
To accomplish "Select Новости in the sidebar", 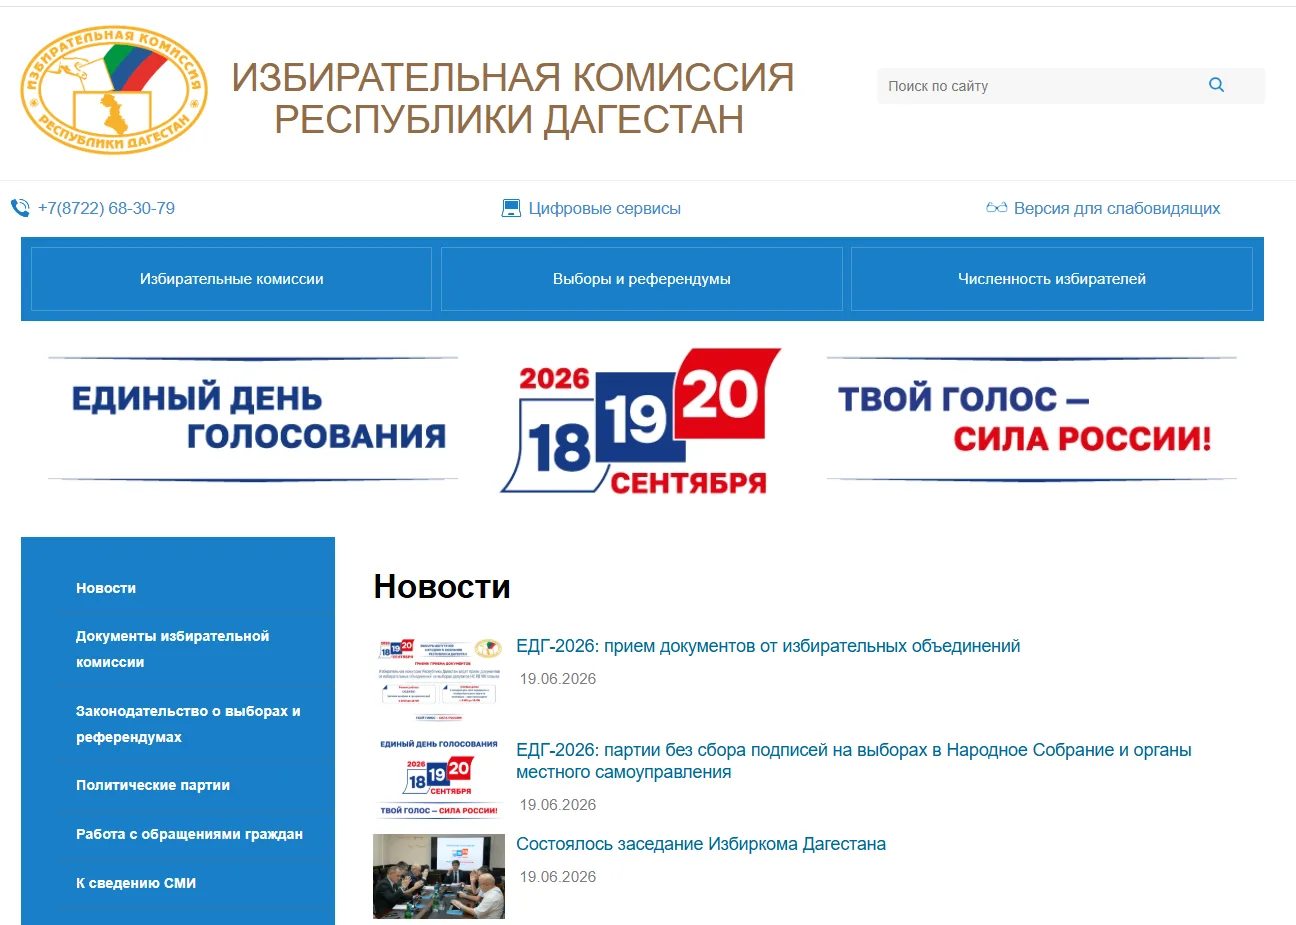I will (106, 588).
